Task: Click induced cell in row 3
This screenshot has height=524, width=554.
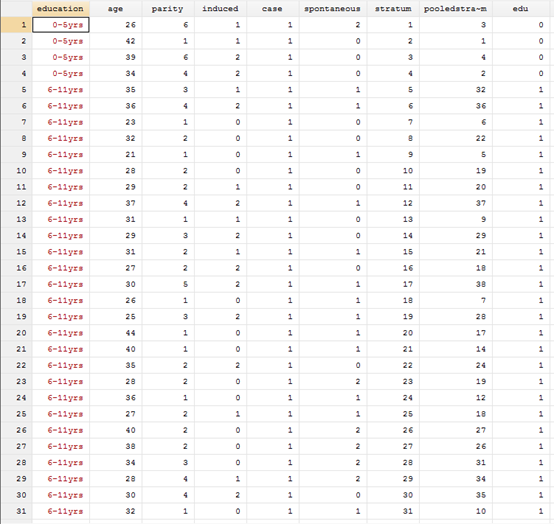Action: [x=220, y=57]
